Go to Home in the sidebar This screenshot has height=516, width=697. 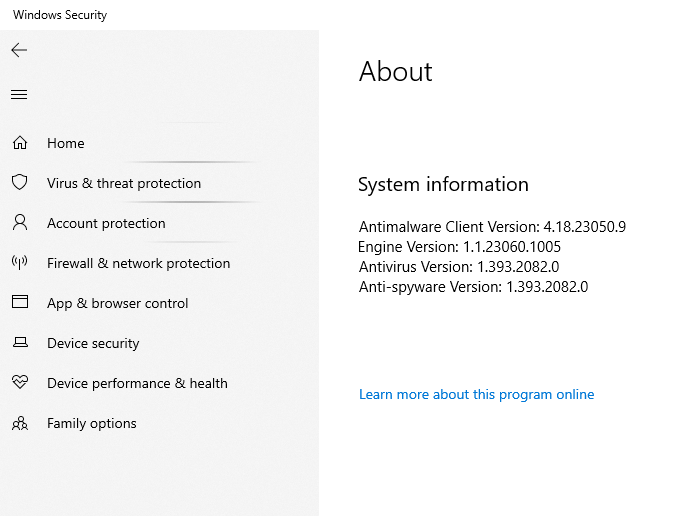pos(66,143)
